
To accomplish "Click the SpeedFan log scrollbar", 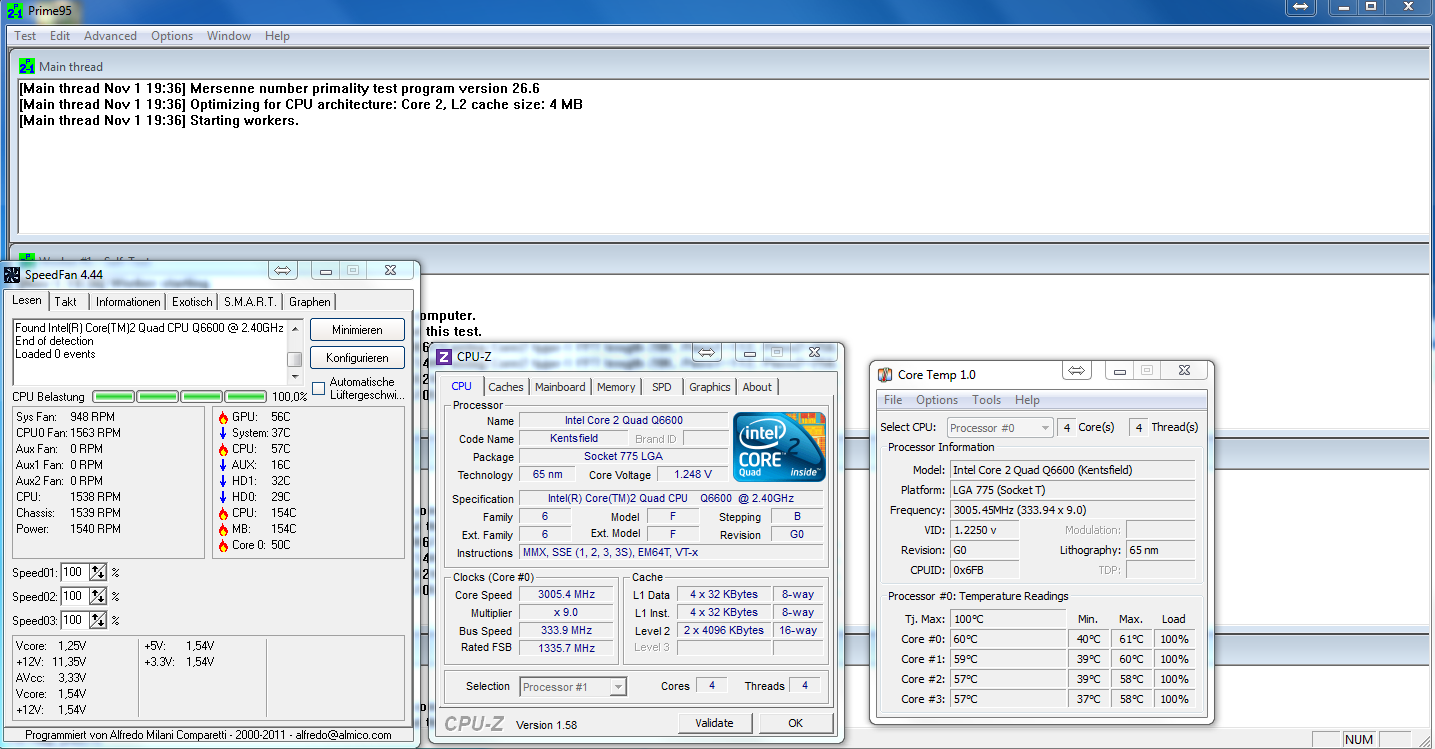I will [294, 352].
